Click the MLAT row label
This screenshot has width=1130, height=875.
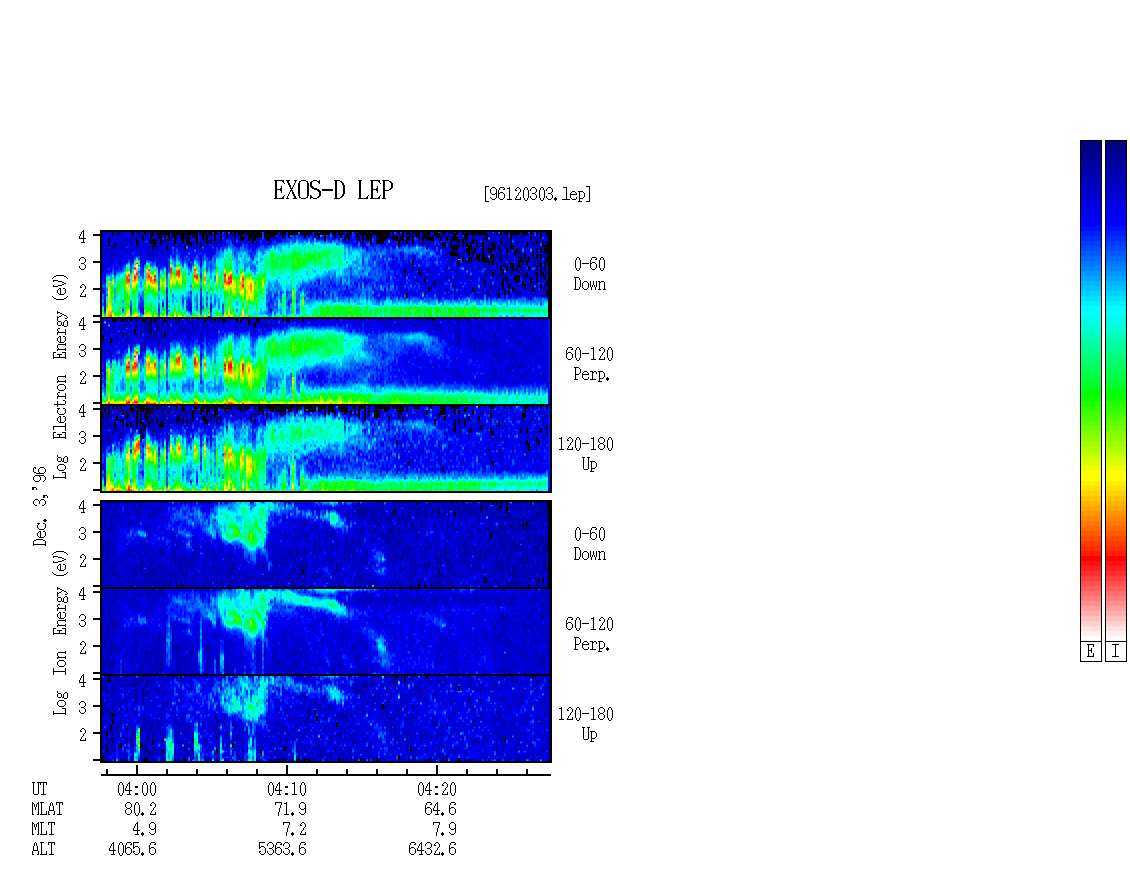click(47, 809)
